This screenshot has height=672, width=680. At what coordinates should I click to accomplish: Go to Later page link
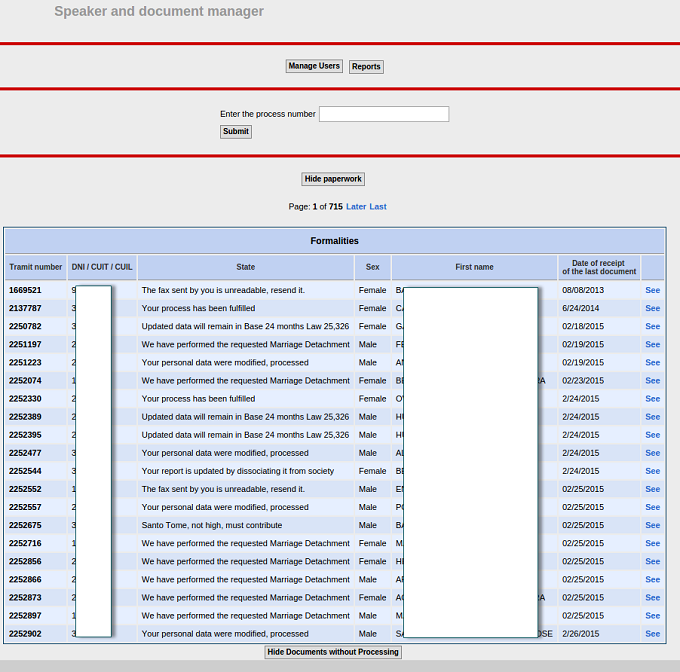(356, 207)
